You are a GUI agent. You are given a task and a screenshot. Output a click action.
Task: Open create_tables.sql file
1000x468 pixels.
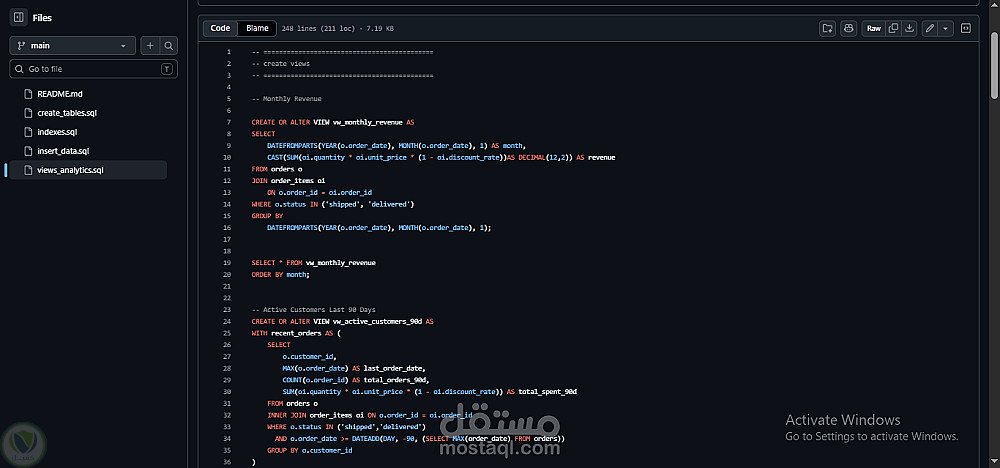coord(67,113)
